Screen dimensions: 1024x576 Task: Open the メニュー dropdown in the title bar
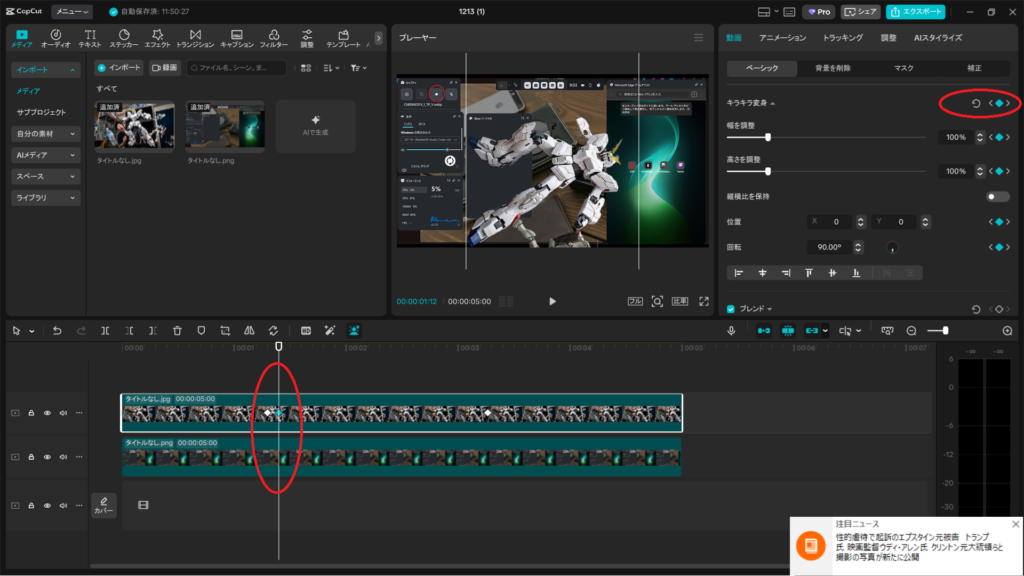click(72, 12)
